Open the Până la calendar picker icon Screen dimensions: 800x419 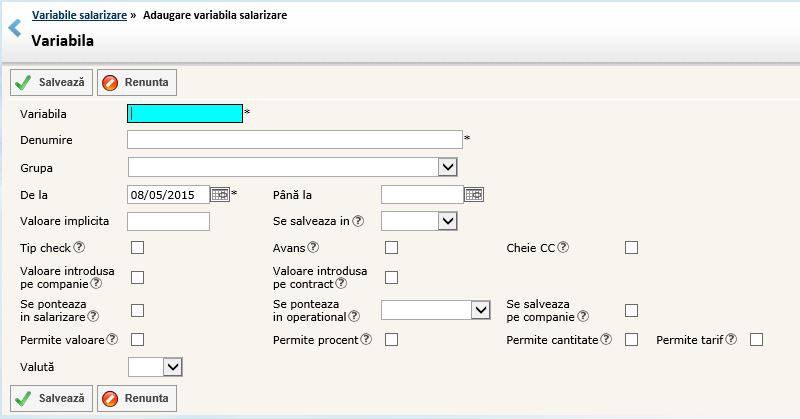click(474, 194)
